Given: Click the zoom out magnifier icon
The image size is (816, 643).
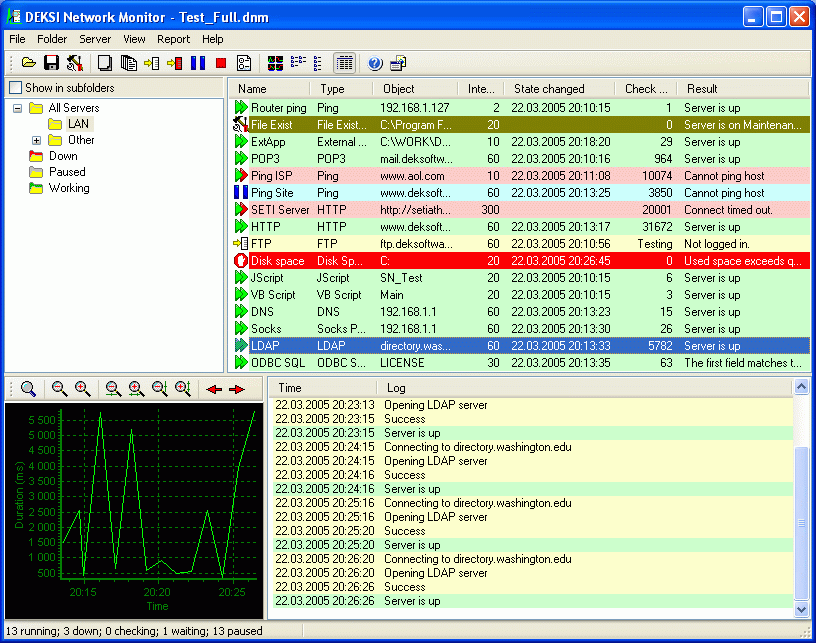Looking at the screenshot, I should point(59,389).
